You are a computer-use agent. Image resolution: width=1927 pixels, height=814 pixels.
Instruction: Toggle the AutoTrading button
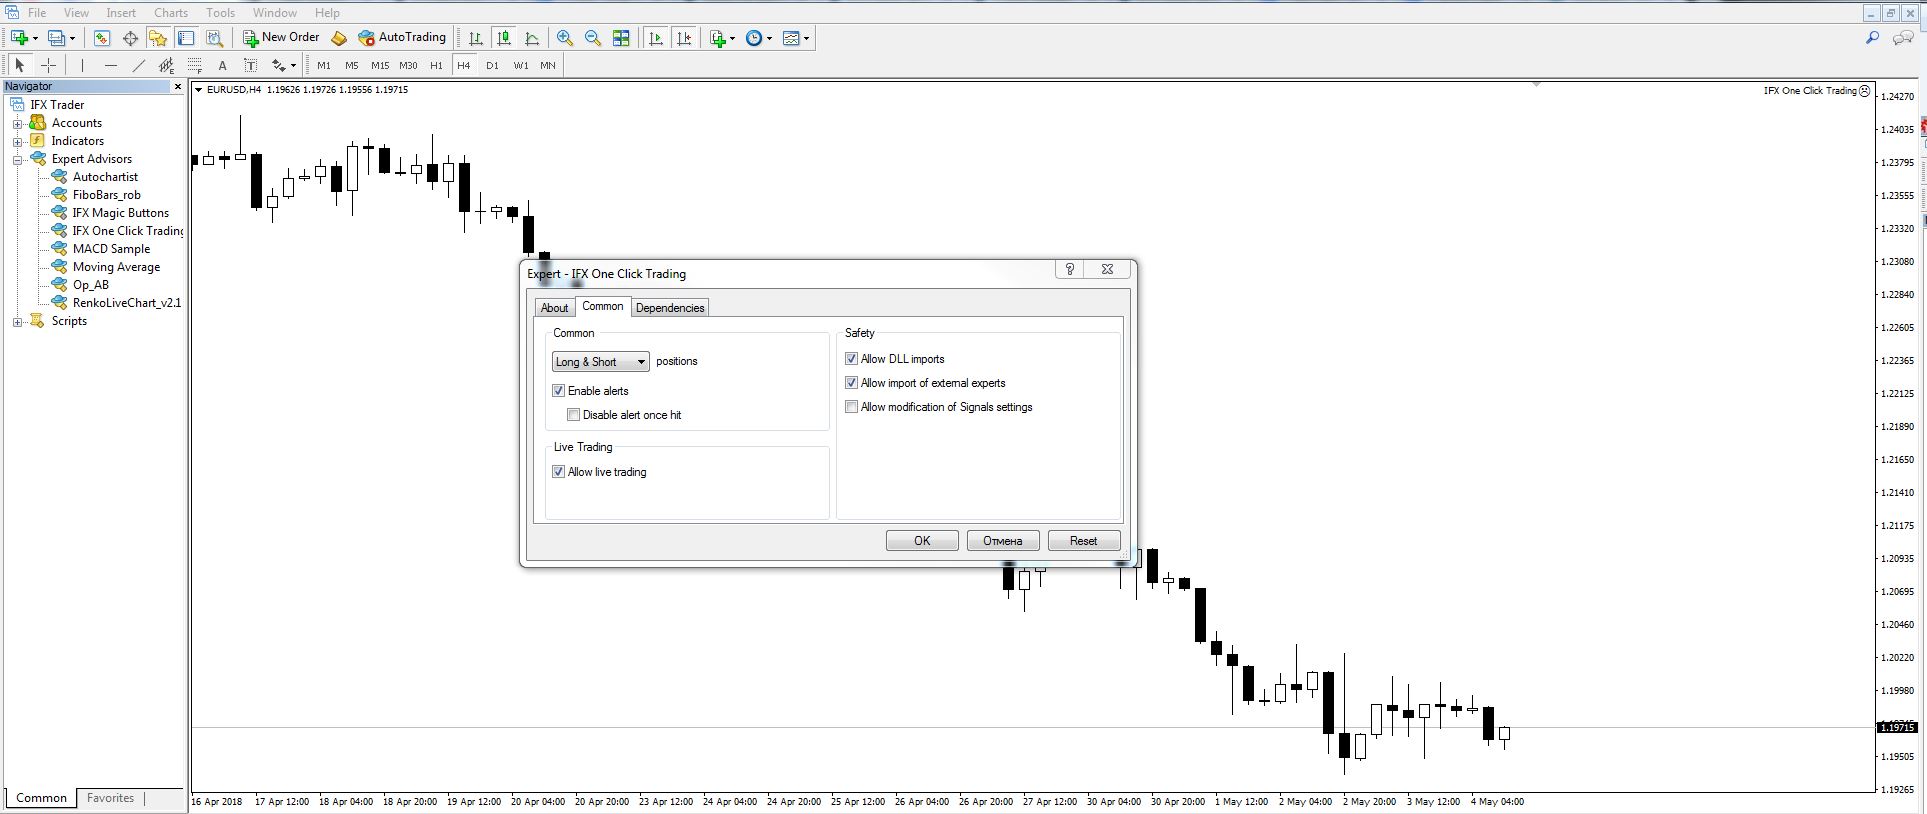point(402,38)
